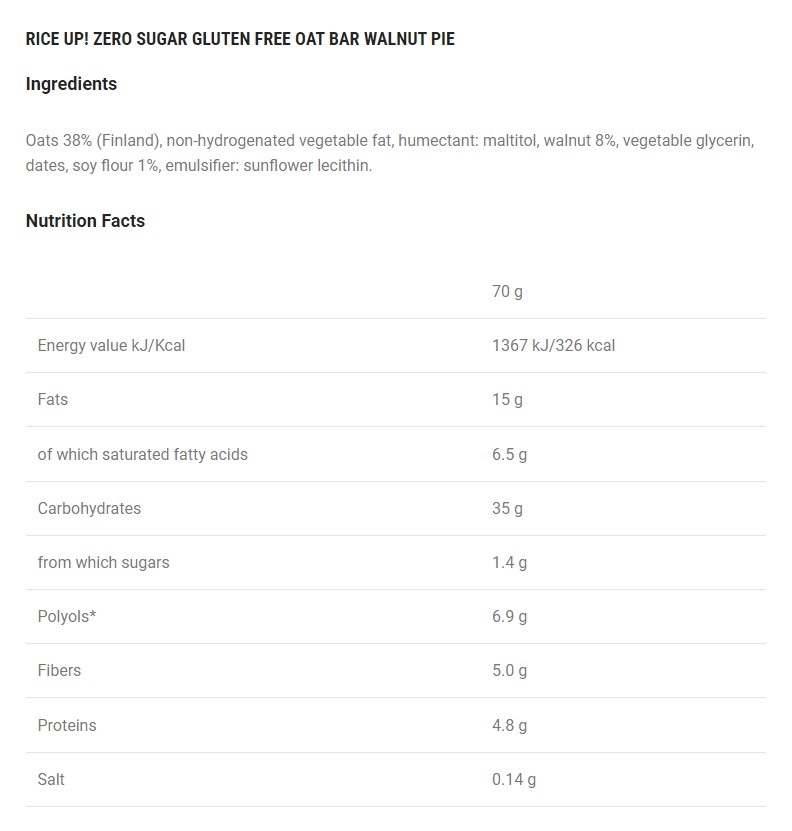Select the Salt row label
Screen dimensions: 792x831
[51, 779]
